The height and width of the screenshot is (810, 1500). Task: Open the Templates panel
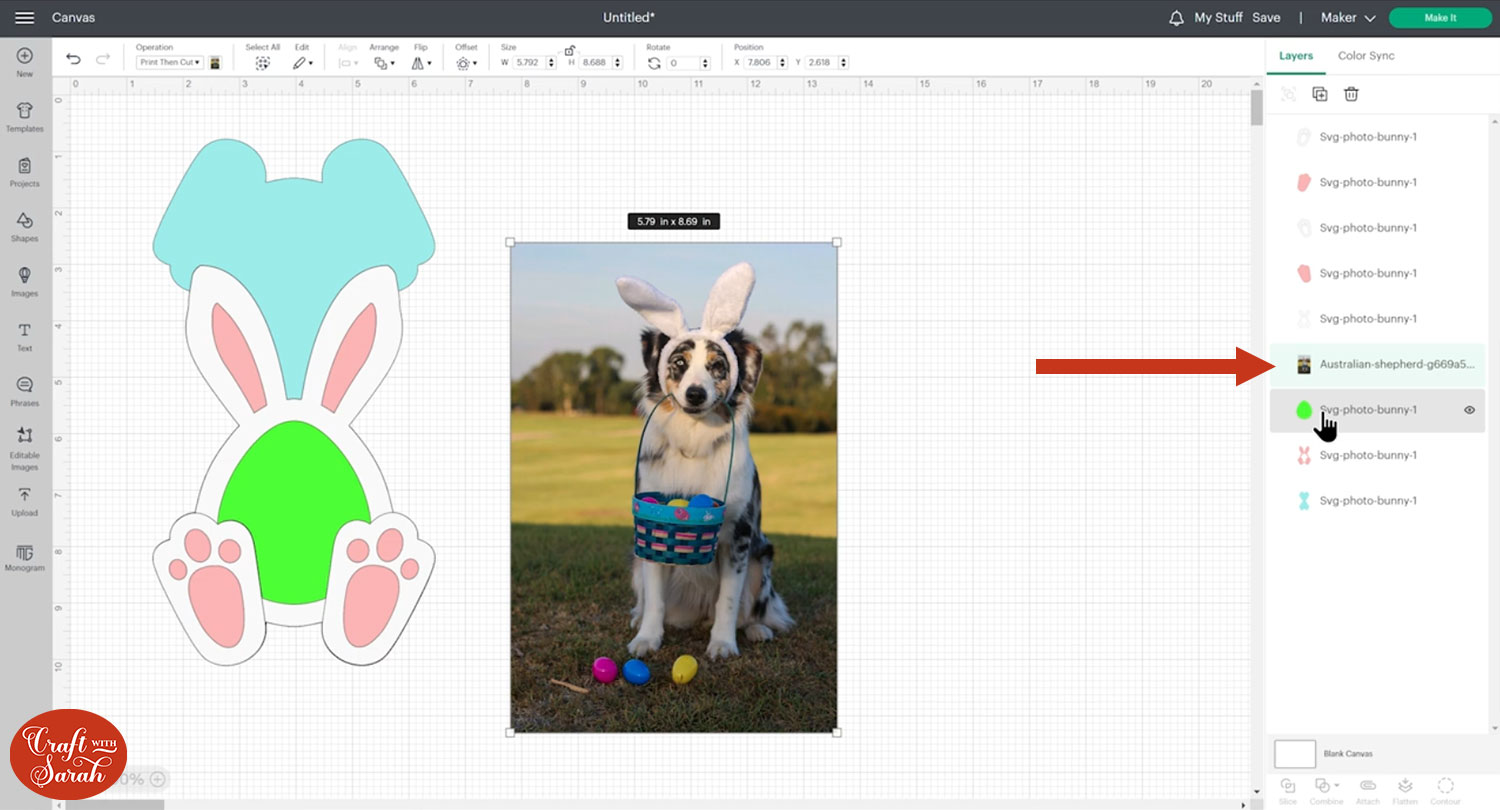click(x=25, y=115)
